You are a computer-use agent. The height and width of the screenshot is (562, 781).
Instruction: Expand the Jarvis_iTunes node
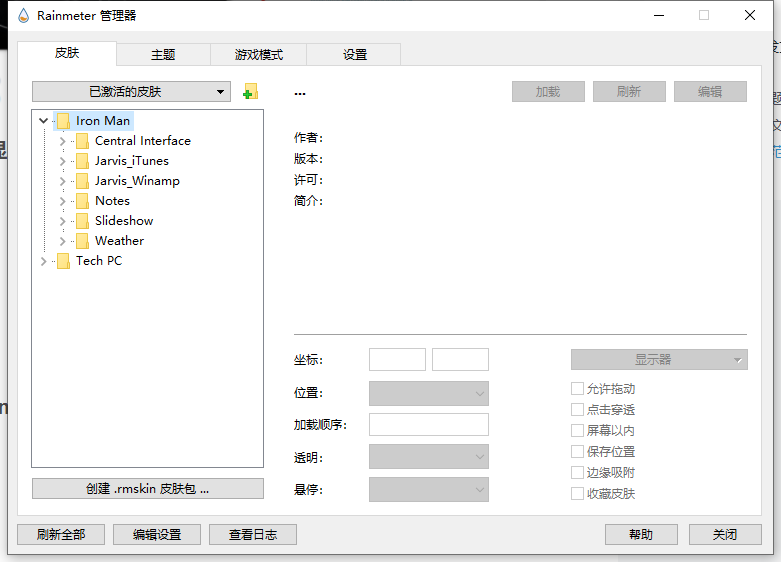pyautogui.click(x=62, y=161)
